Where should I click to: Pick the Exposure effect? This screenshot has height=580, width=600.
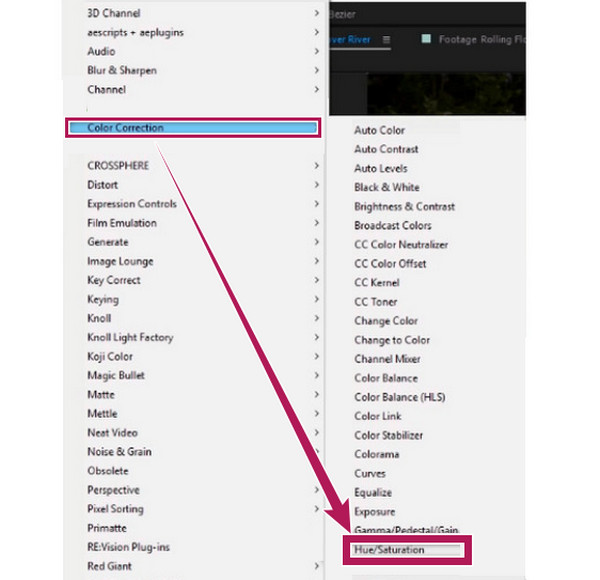(x=375, y=512)
